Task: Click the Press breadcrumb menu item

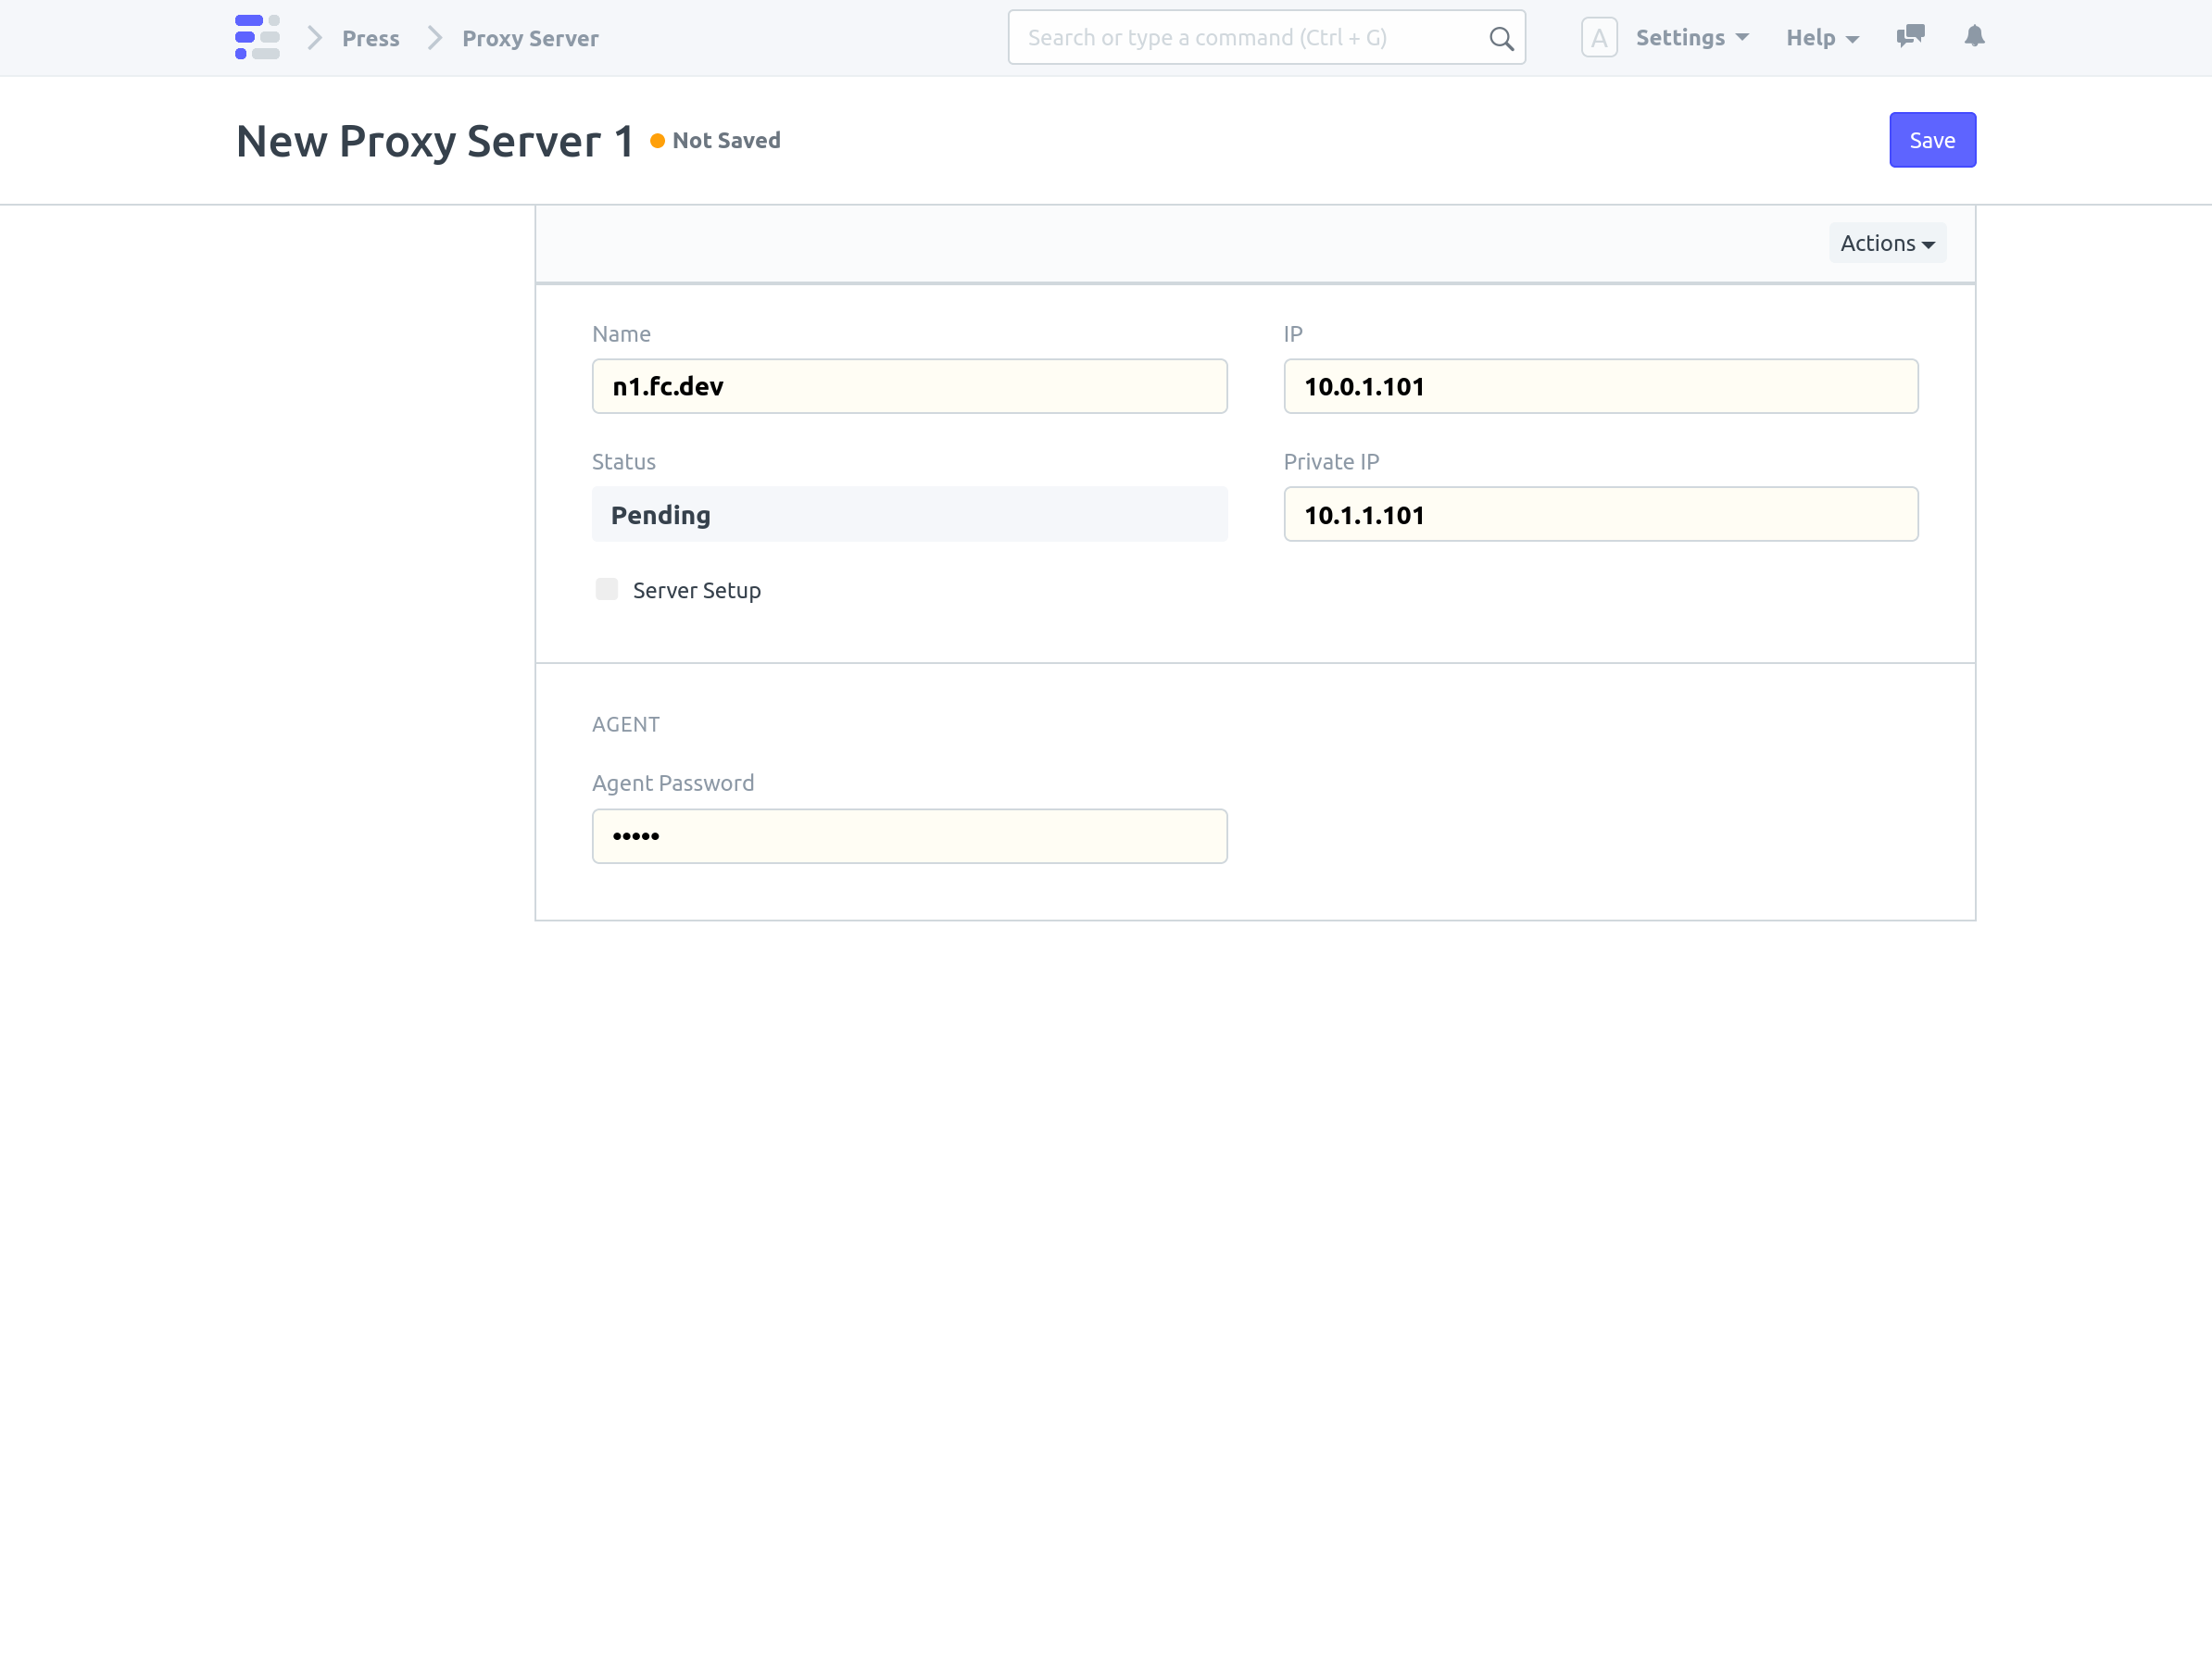Action: [369, 36]
